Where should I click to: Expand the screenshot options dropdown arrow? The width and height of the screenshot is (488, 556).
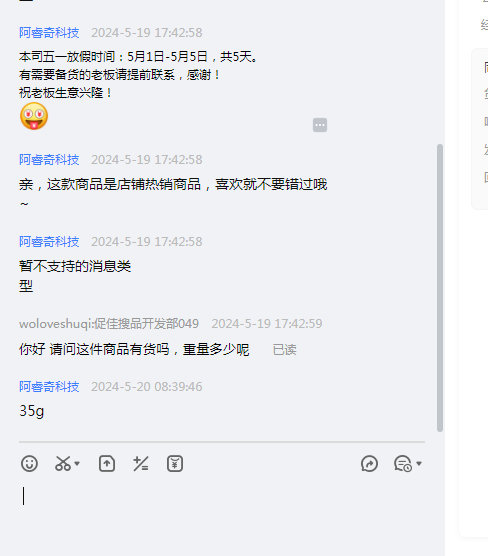(x=77, y=463)
